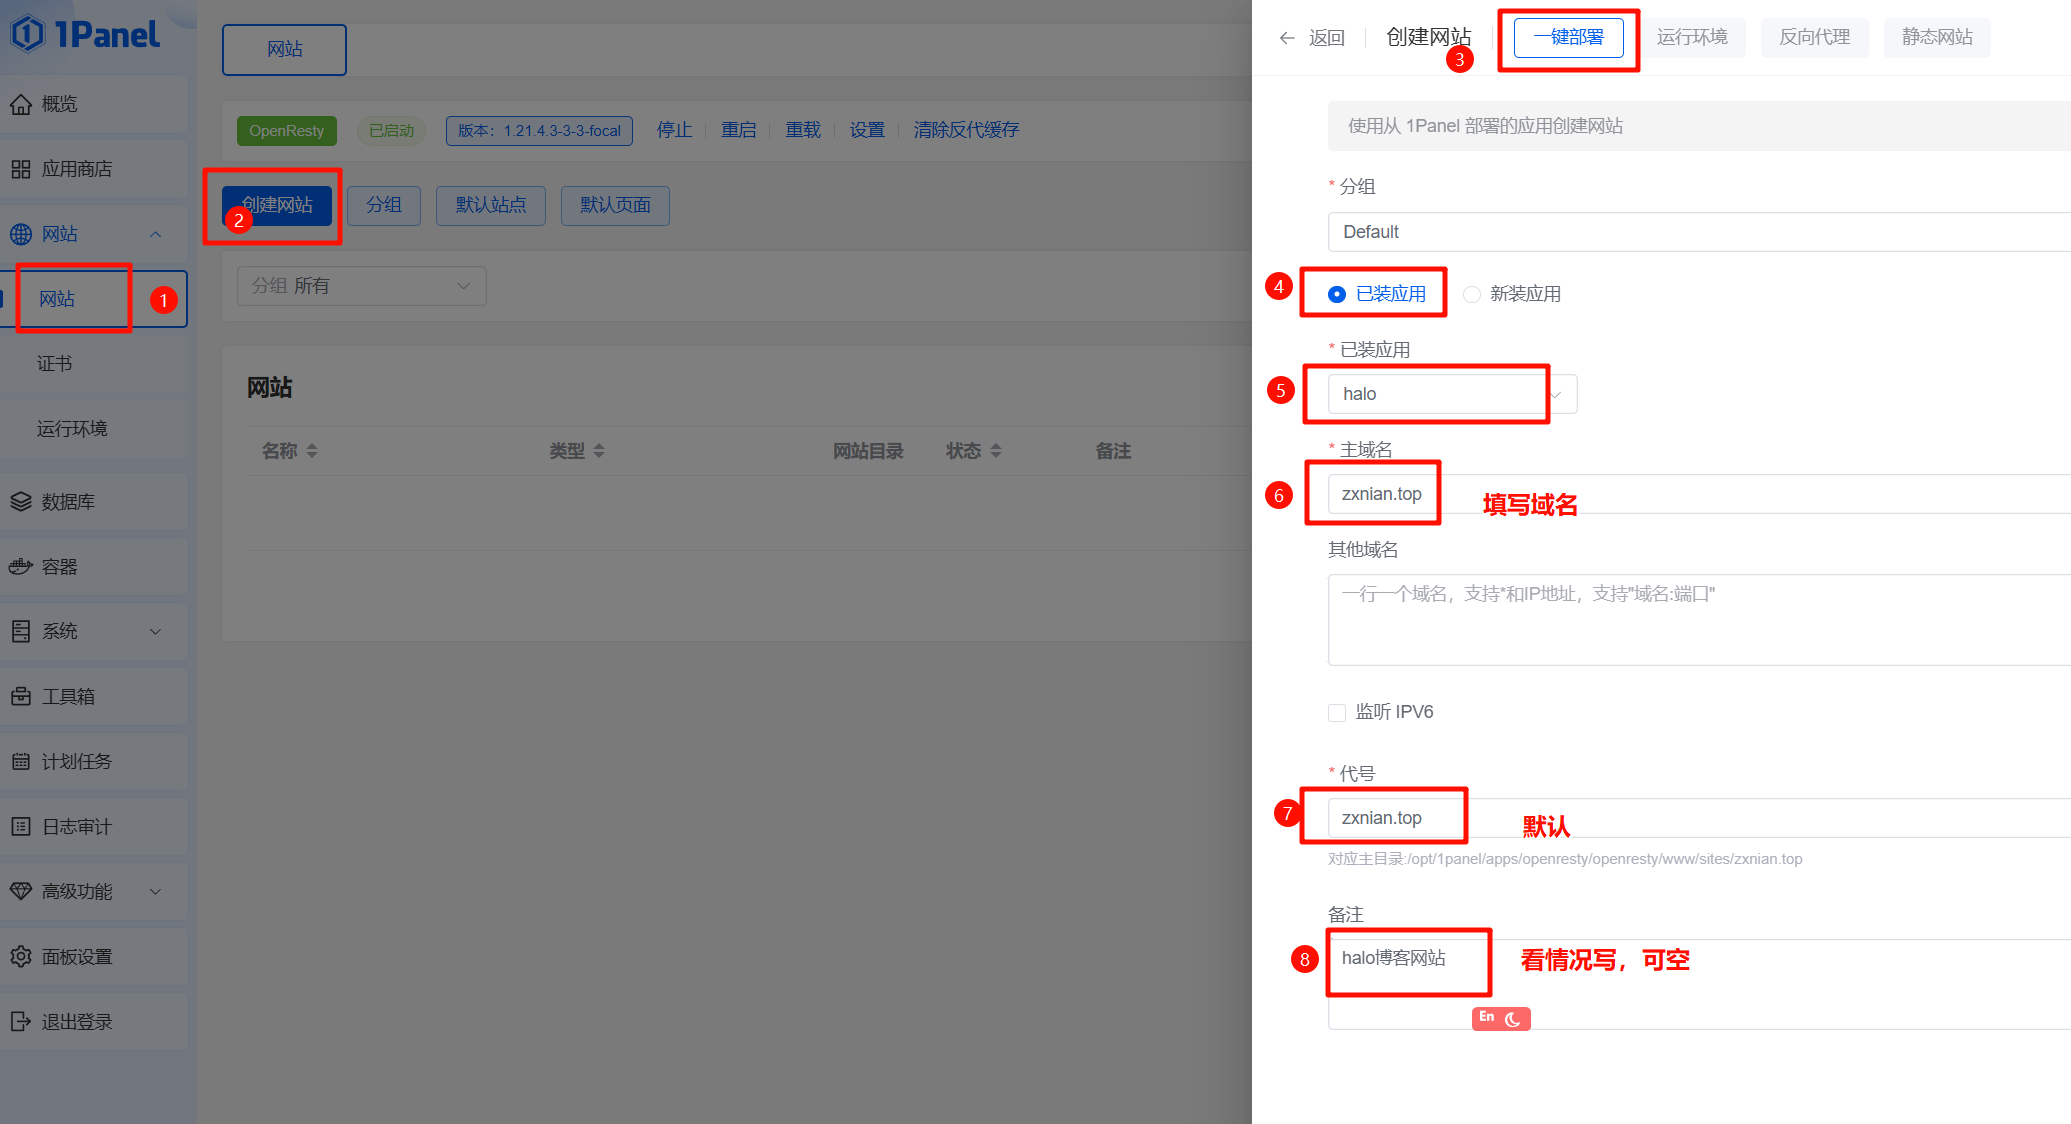Switch to the 静态网站 tab
2071x1124 pixels.
(x=1937, y=38)
